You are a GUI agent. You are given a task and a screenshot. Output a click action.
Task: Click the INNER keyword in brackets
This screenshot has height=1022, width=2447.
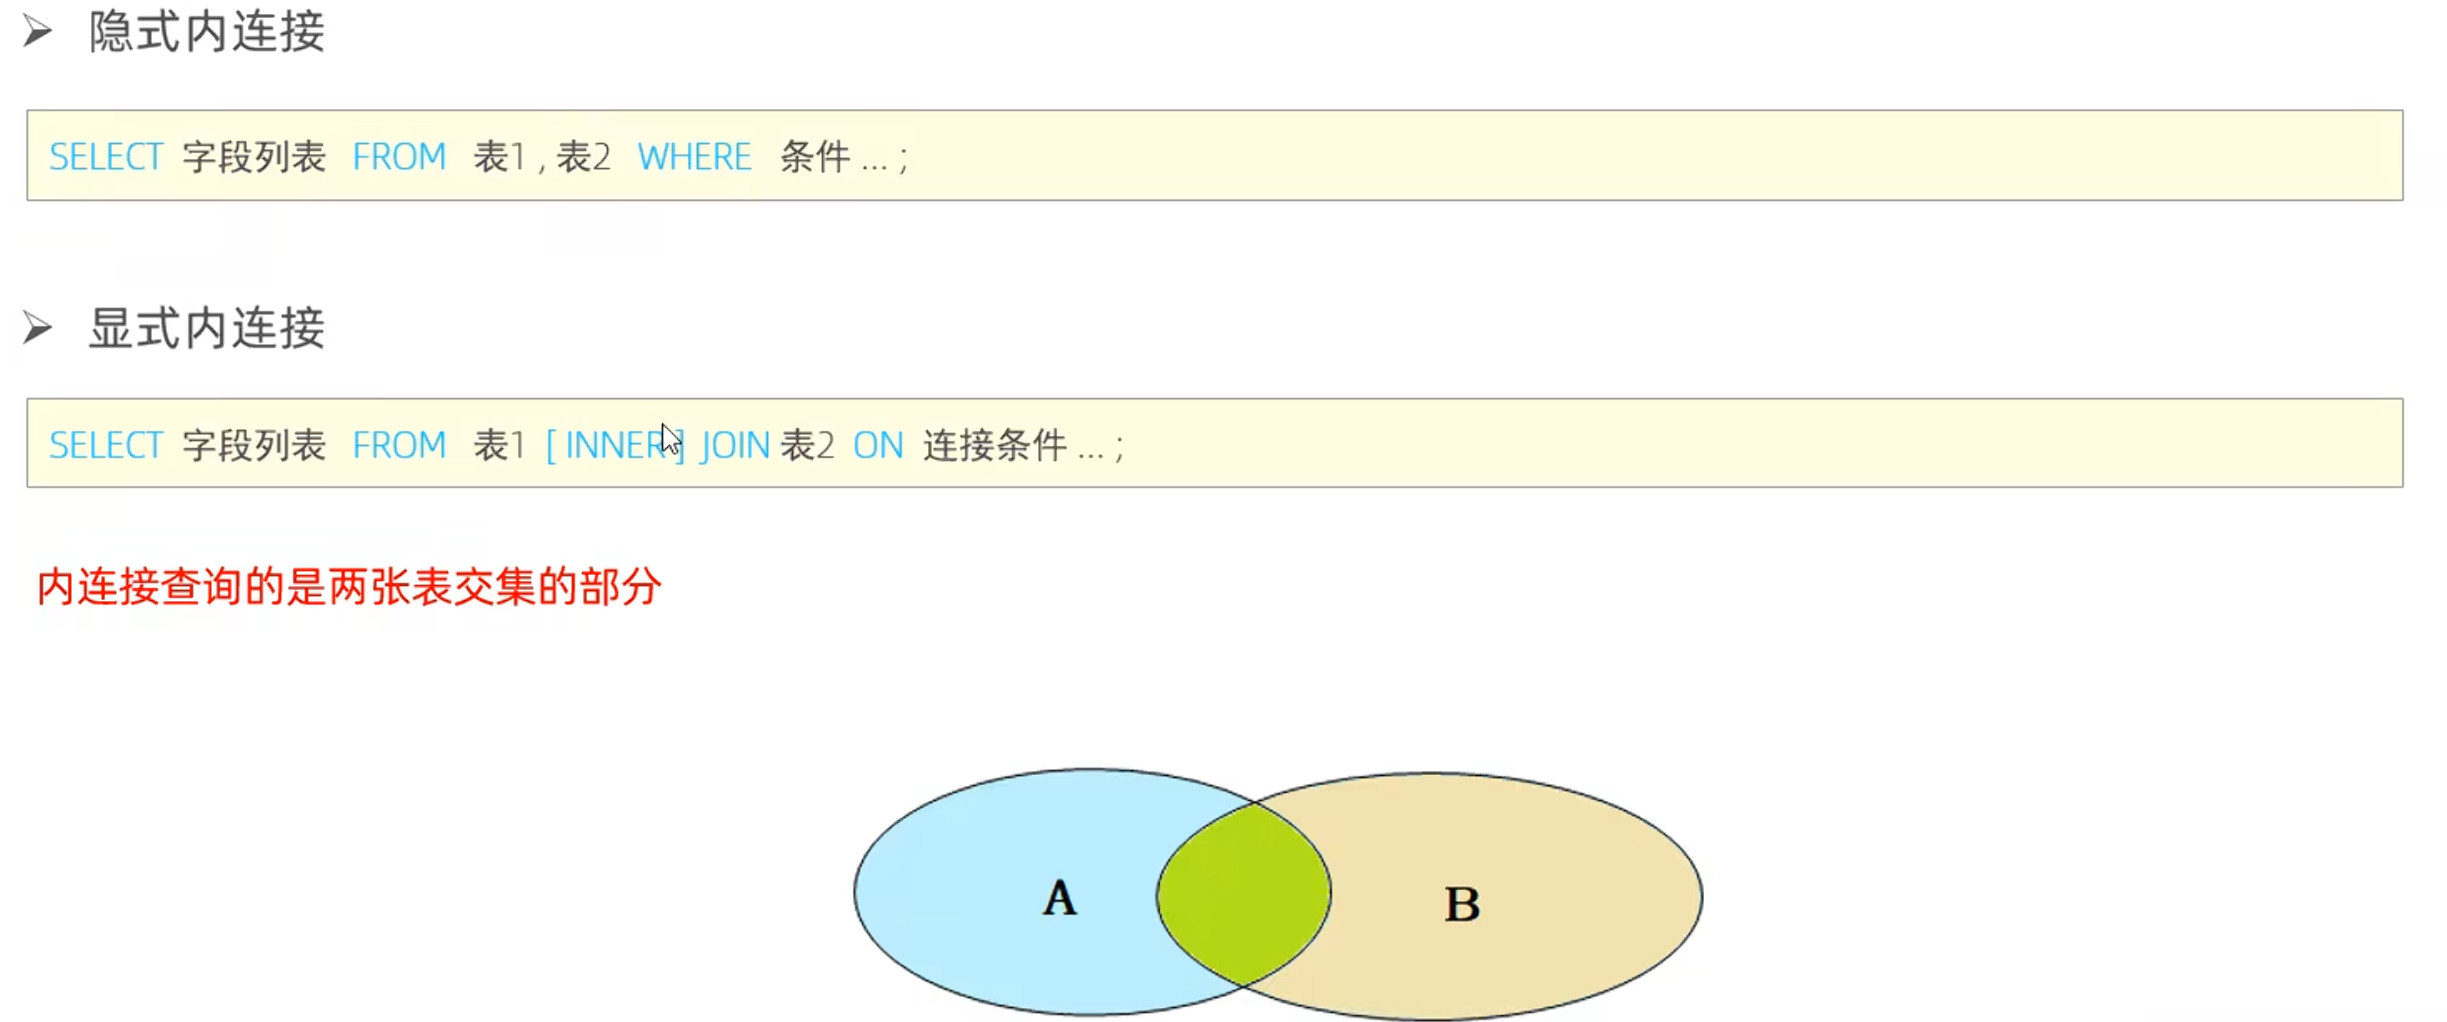click(x=612, y=445)
